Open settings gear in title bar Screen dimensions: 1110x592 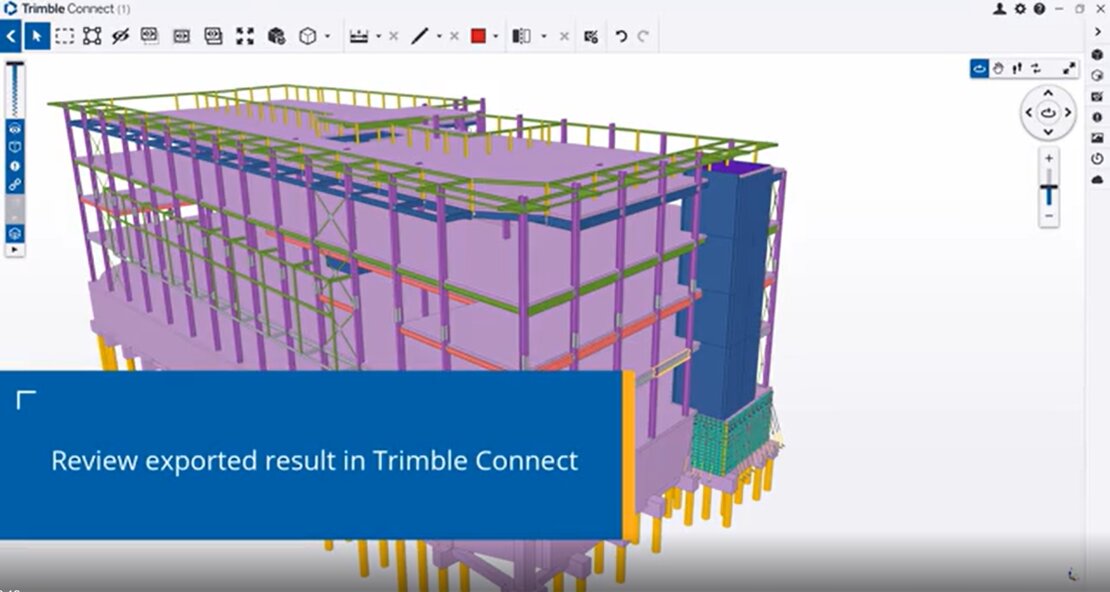[1020, 8]
